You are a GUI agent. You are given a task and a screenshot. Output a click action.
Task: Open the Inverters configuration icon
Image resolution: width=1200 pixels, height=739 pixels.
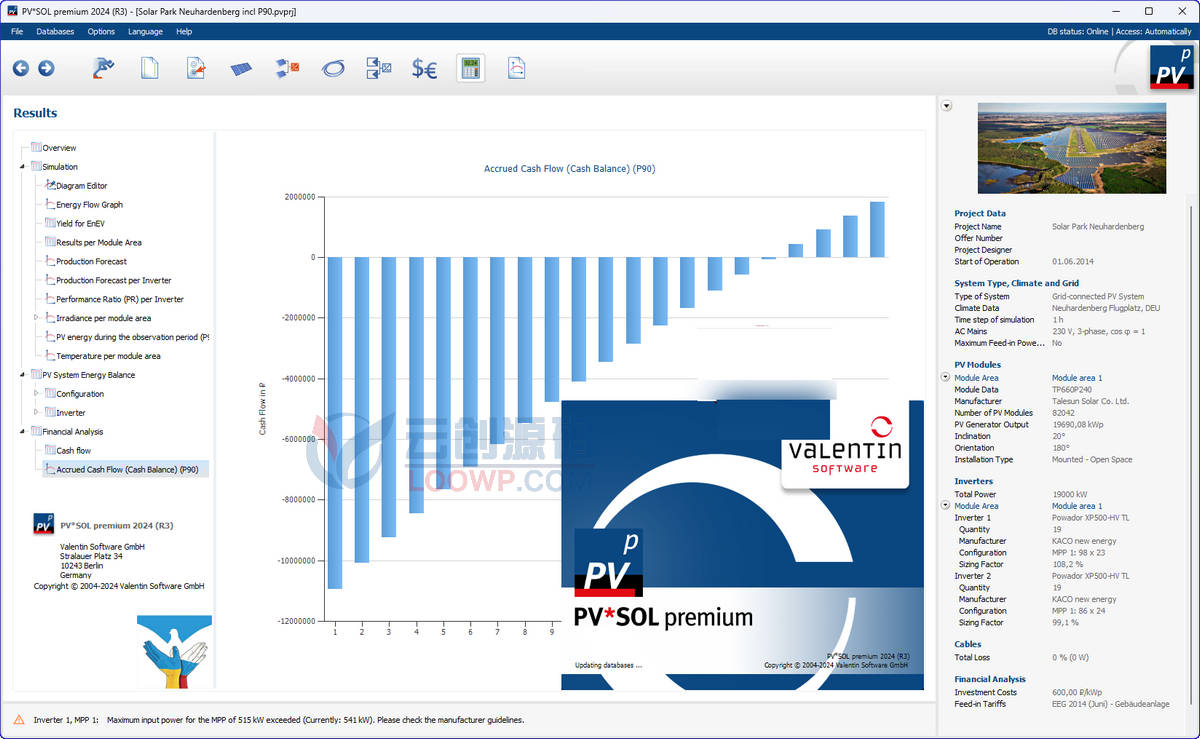[x=288, y=68]
